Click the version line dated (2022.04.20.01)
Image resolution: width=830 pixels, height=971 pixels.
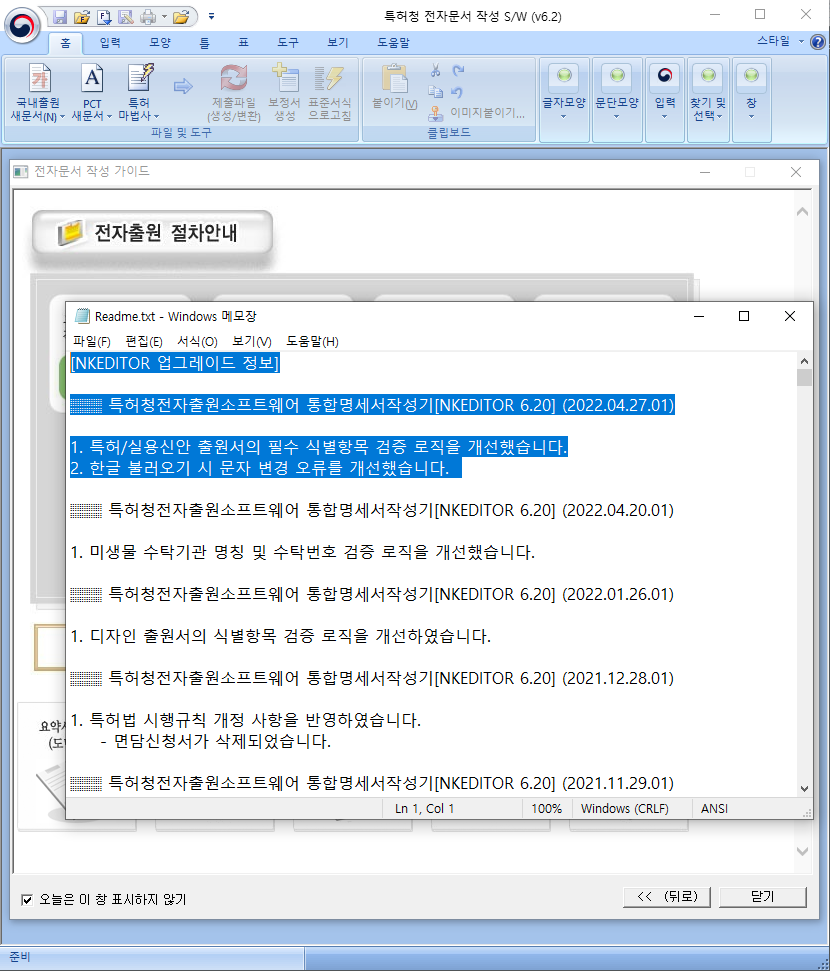click(372, 510)
